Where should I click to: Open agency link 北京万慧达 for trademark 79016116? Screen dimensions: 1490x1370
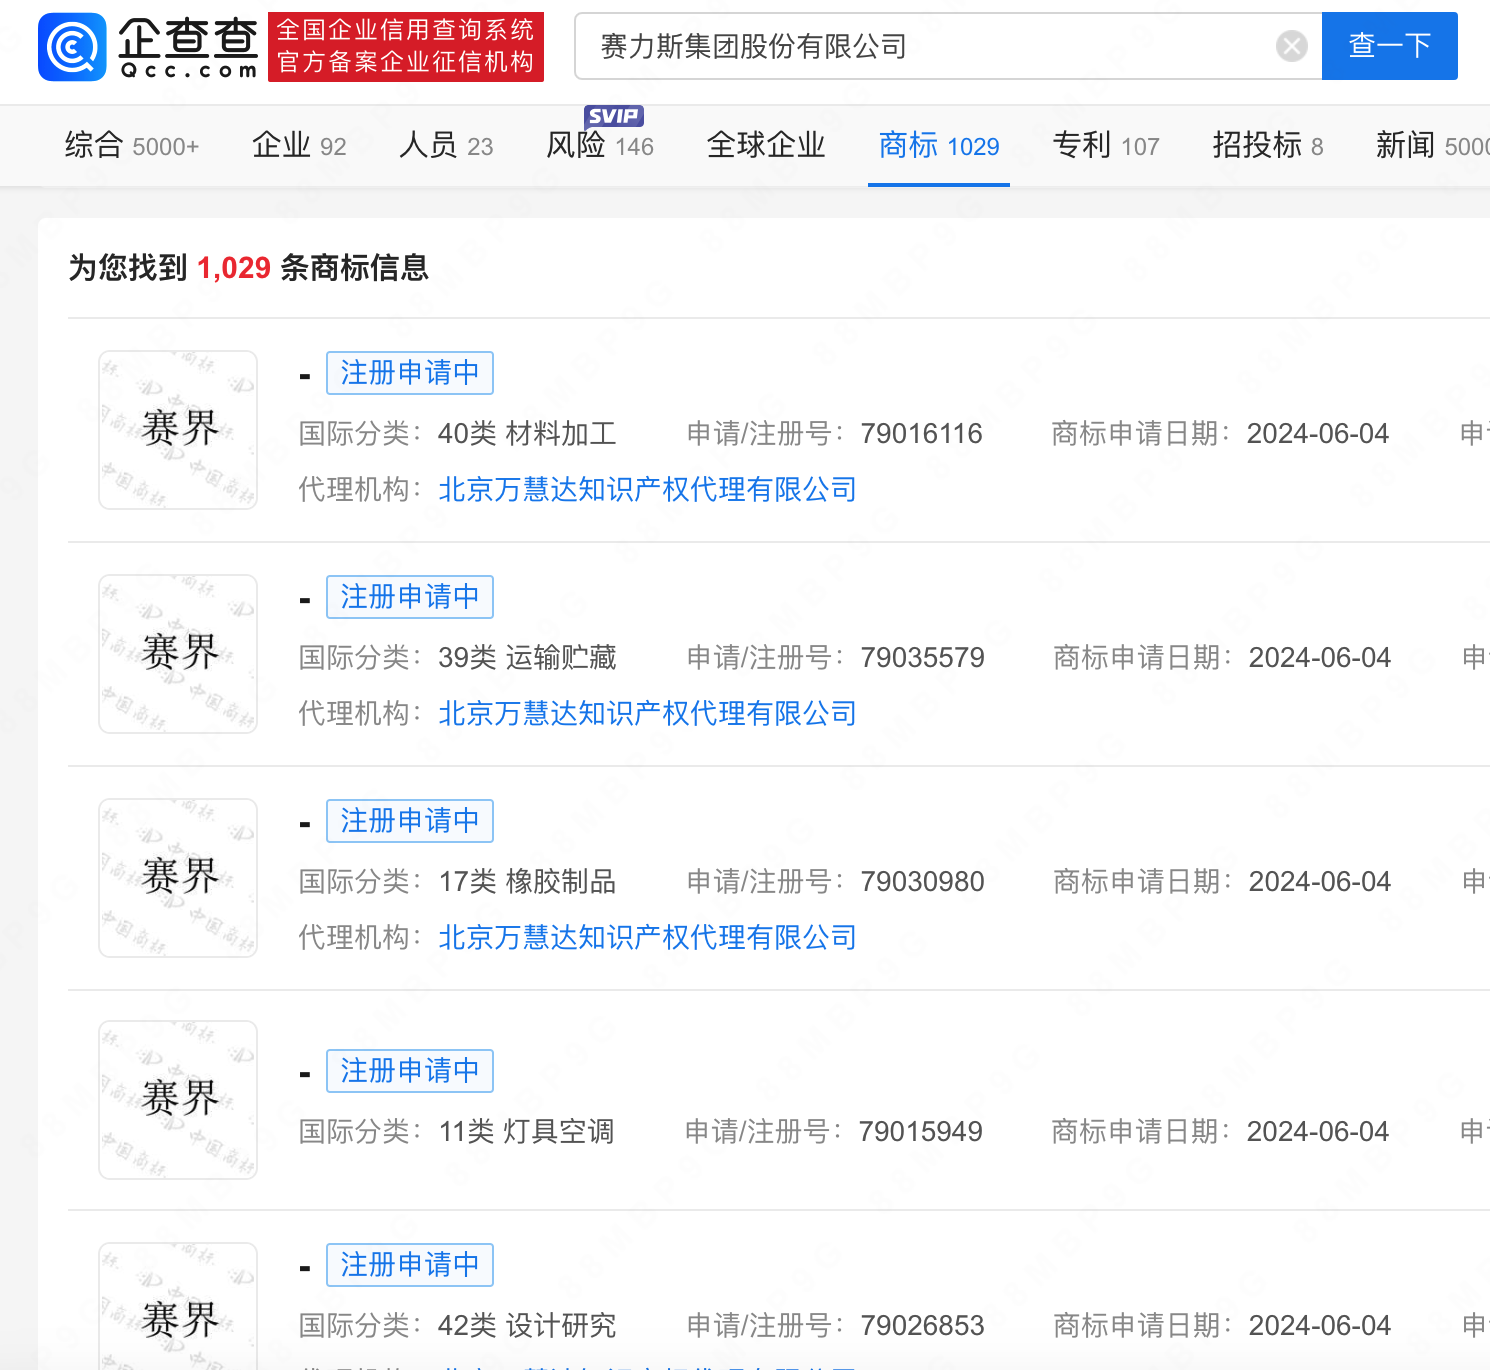[647, 490]
